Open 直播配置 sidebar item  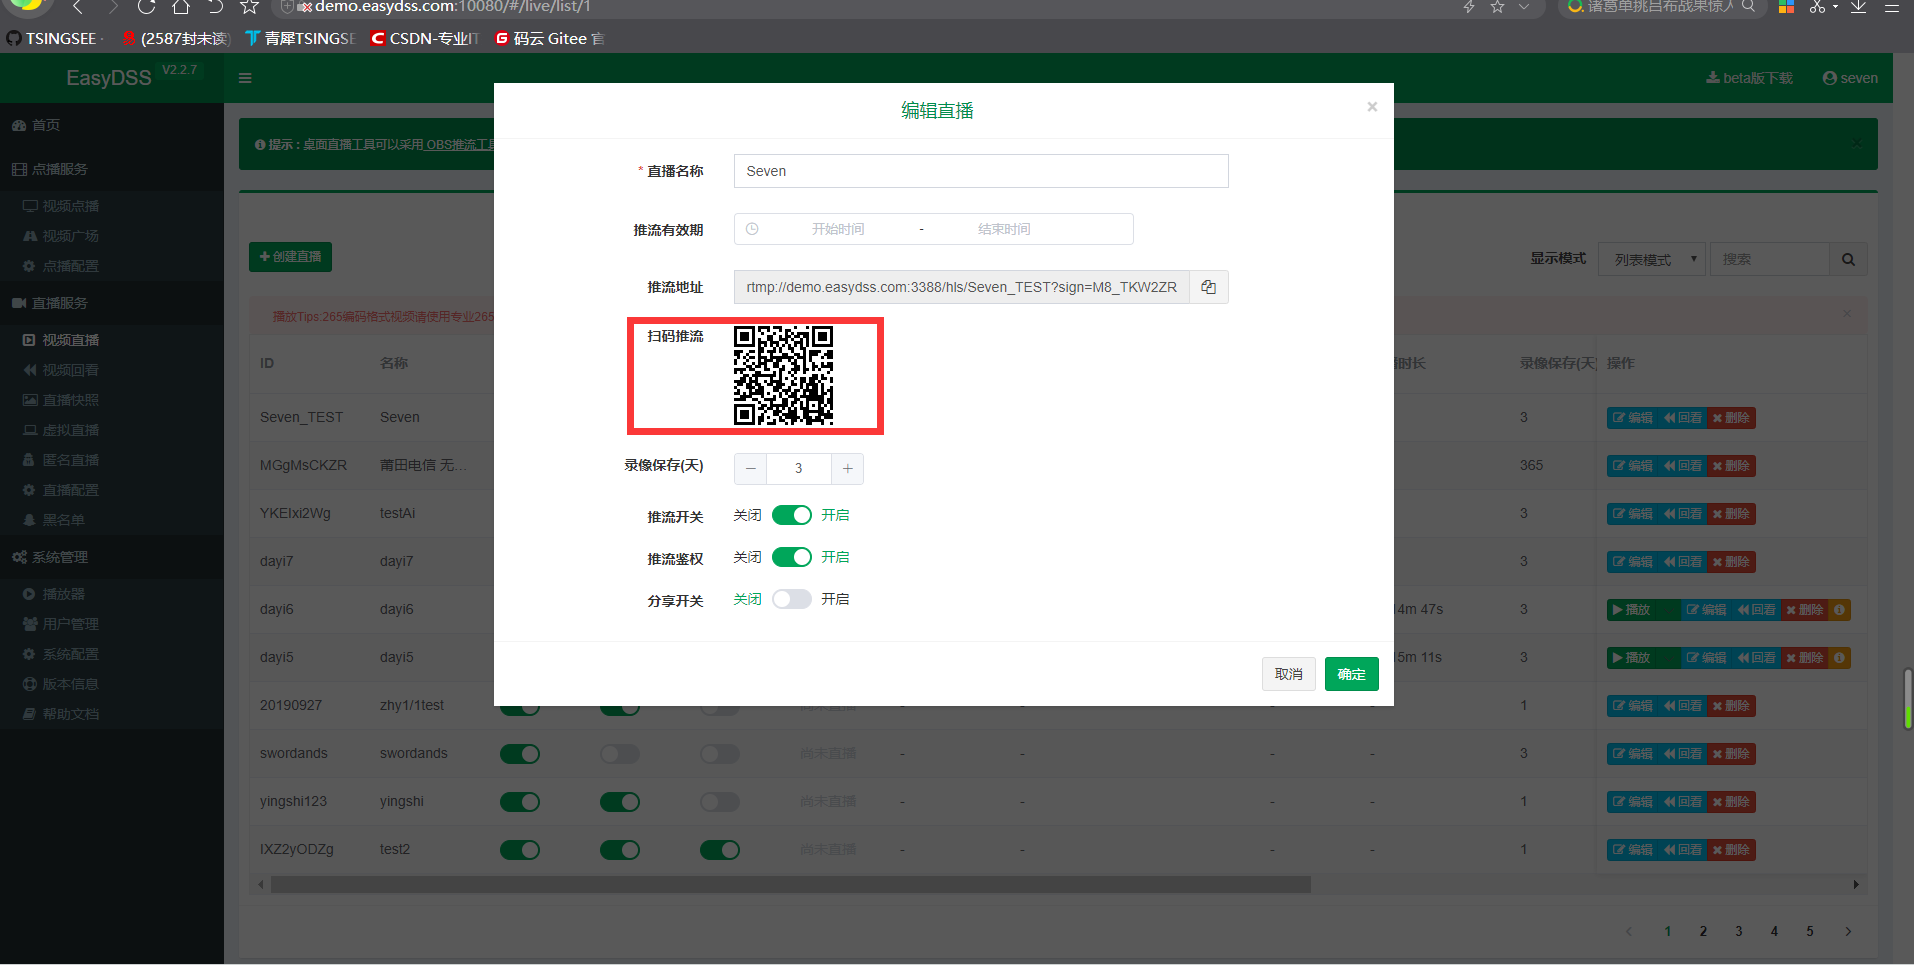click(61, 490)
